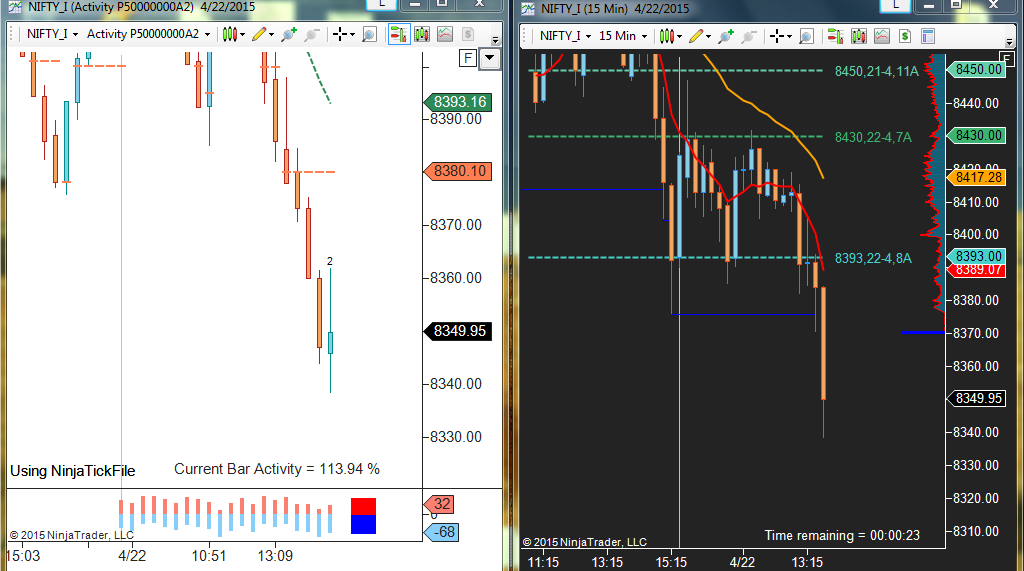This screenshot has width=1024, height=571.
Task: Open chart style selector in Activity window
Action: coord(229,34)
